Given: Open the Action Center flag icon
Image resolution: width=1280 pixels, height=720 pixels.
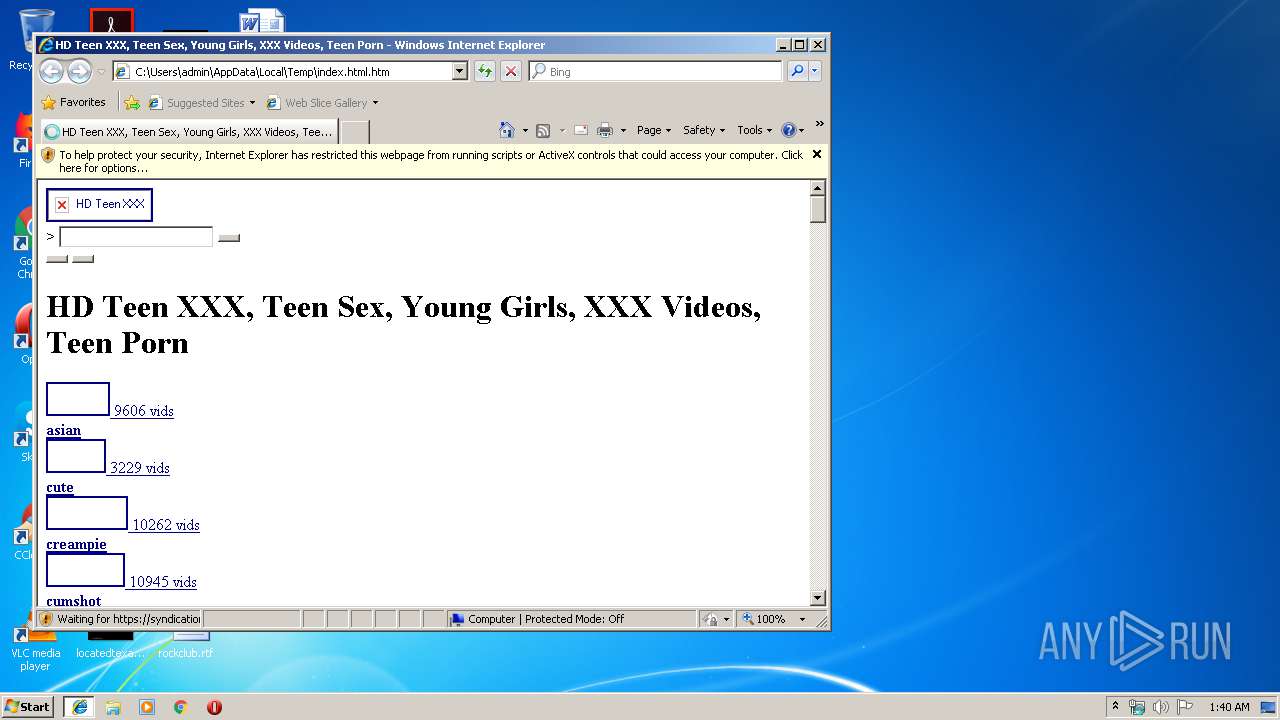Looking at the screenshot, I should [x=1185, y=707].
